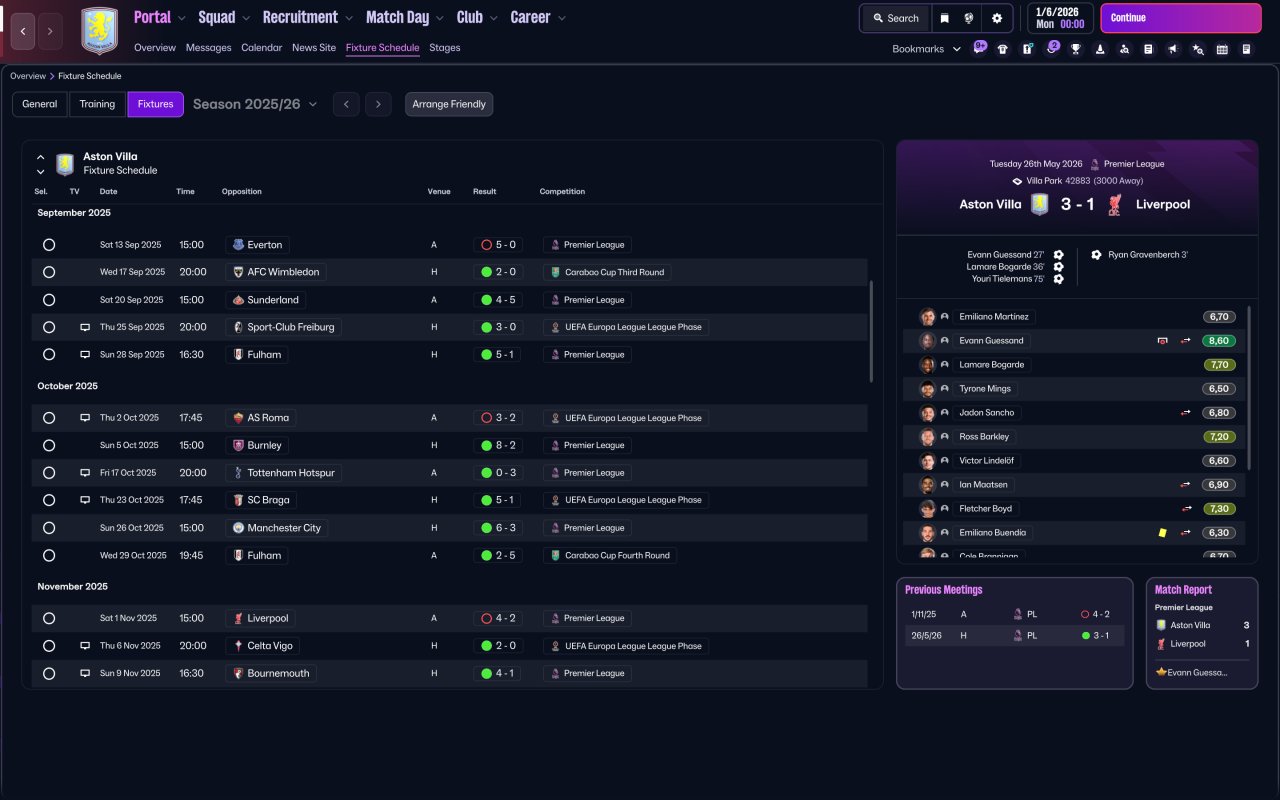Open the Season 2025/26 dropdown
1280x800 pixels.
pos(255,104)
